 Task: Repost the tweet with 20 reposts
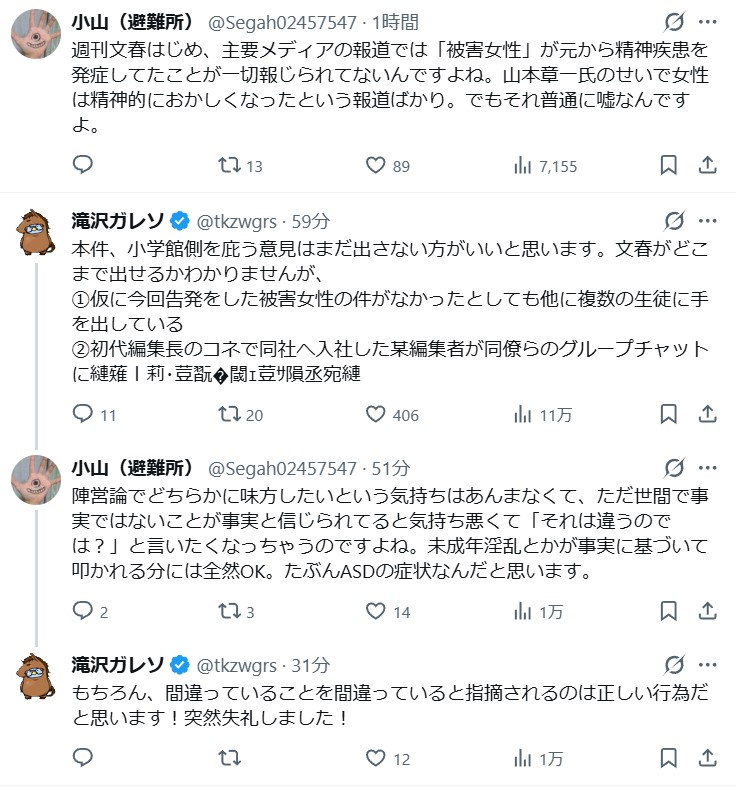coord(228,414)
